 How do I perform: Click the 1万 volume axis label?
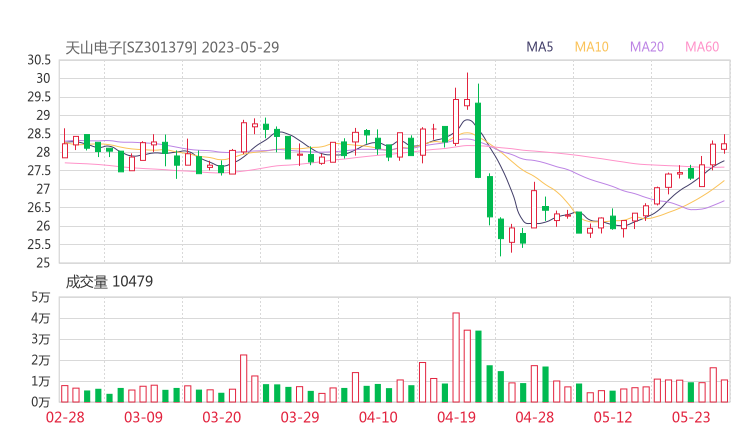click(41, 381)
